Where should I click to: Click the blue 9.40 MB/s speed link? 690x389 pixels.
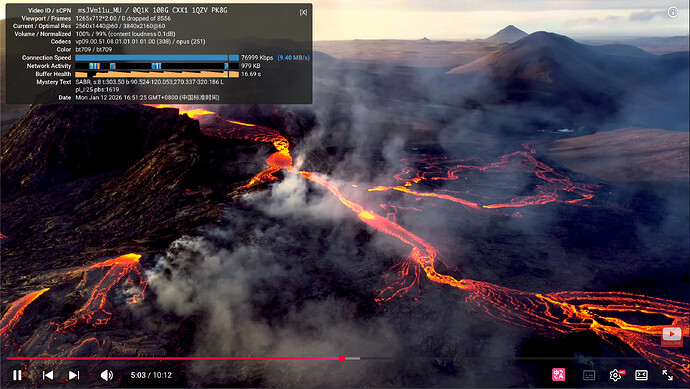pyautogui.click(x=294, y=58)
